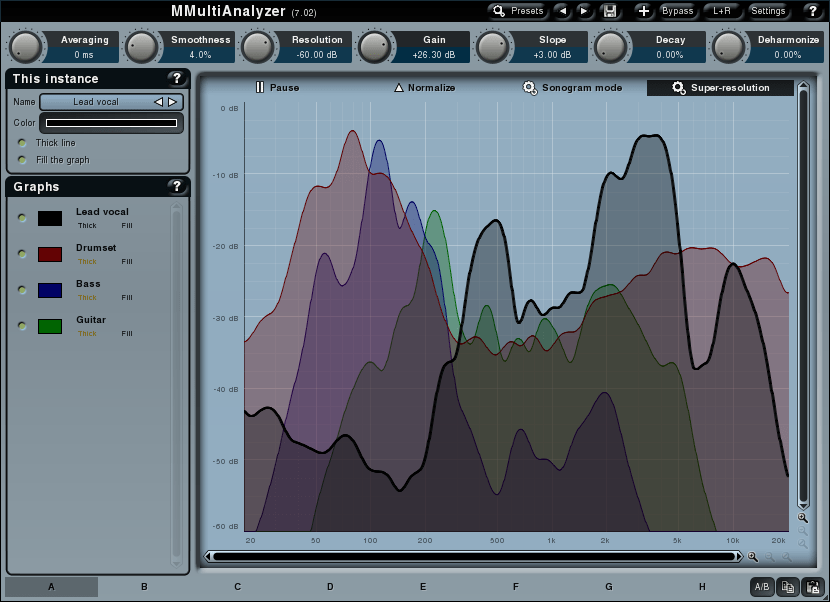The height and width of the screenshot is (602, 830).
Task: Toggle Thick for Drumset graph
Action: [87, 262]
